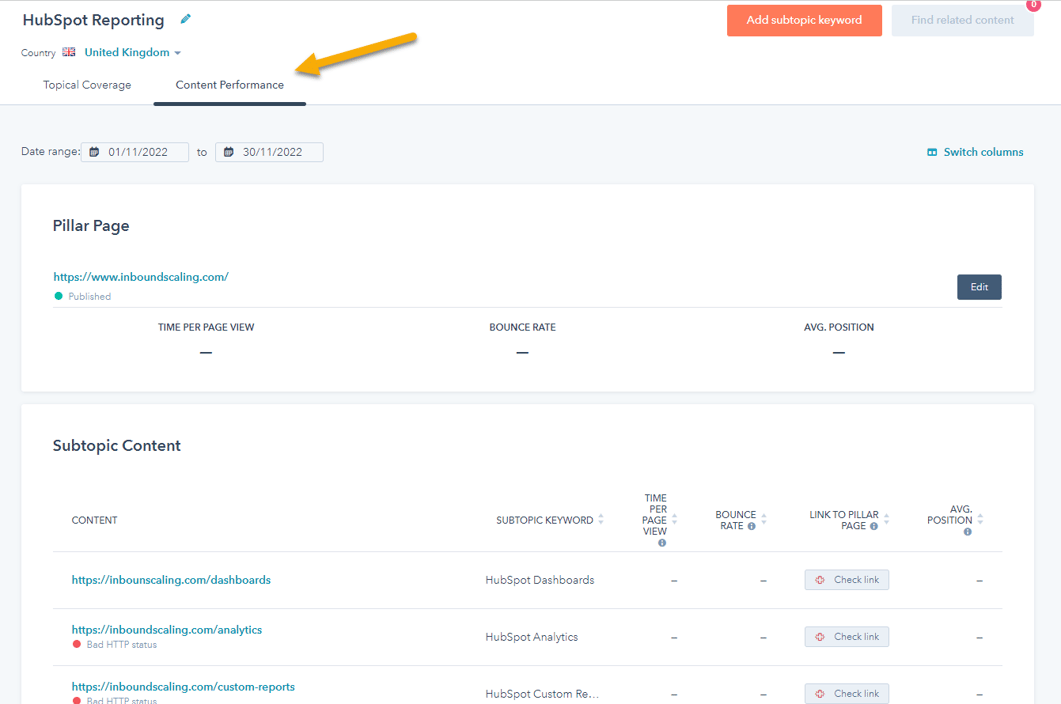
Task: Open the inbounscaling.com/analytics subtopic link
Action: pos(166,629)
